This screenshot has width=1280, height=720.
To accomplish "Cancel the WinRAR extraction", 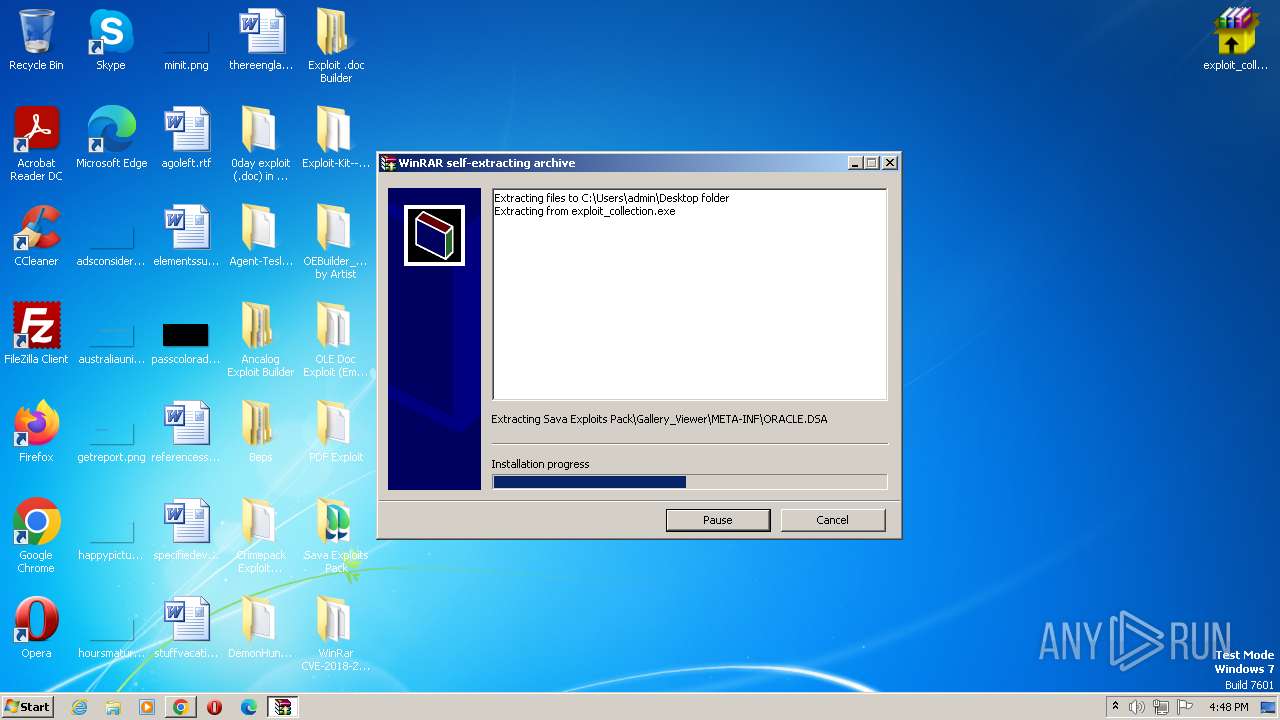I will tap(832, 520).
